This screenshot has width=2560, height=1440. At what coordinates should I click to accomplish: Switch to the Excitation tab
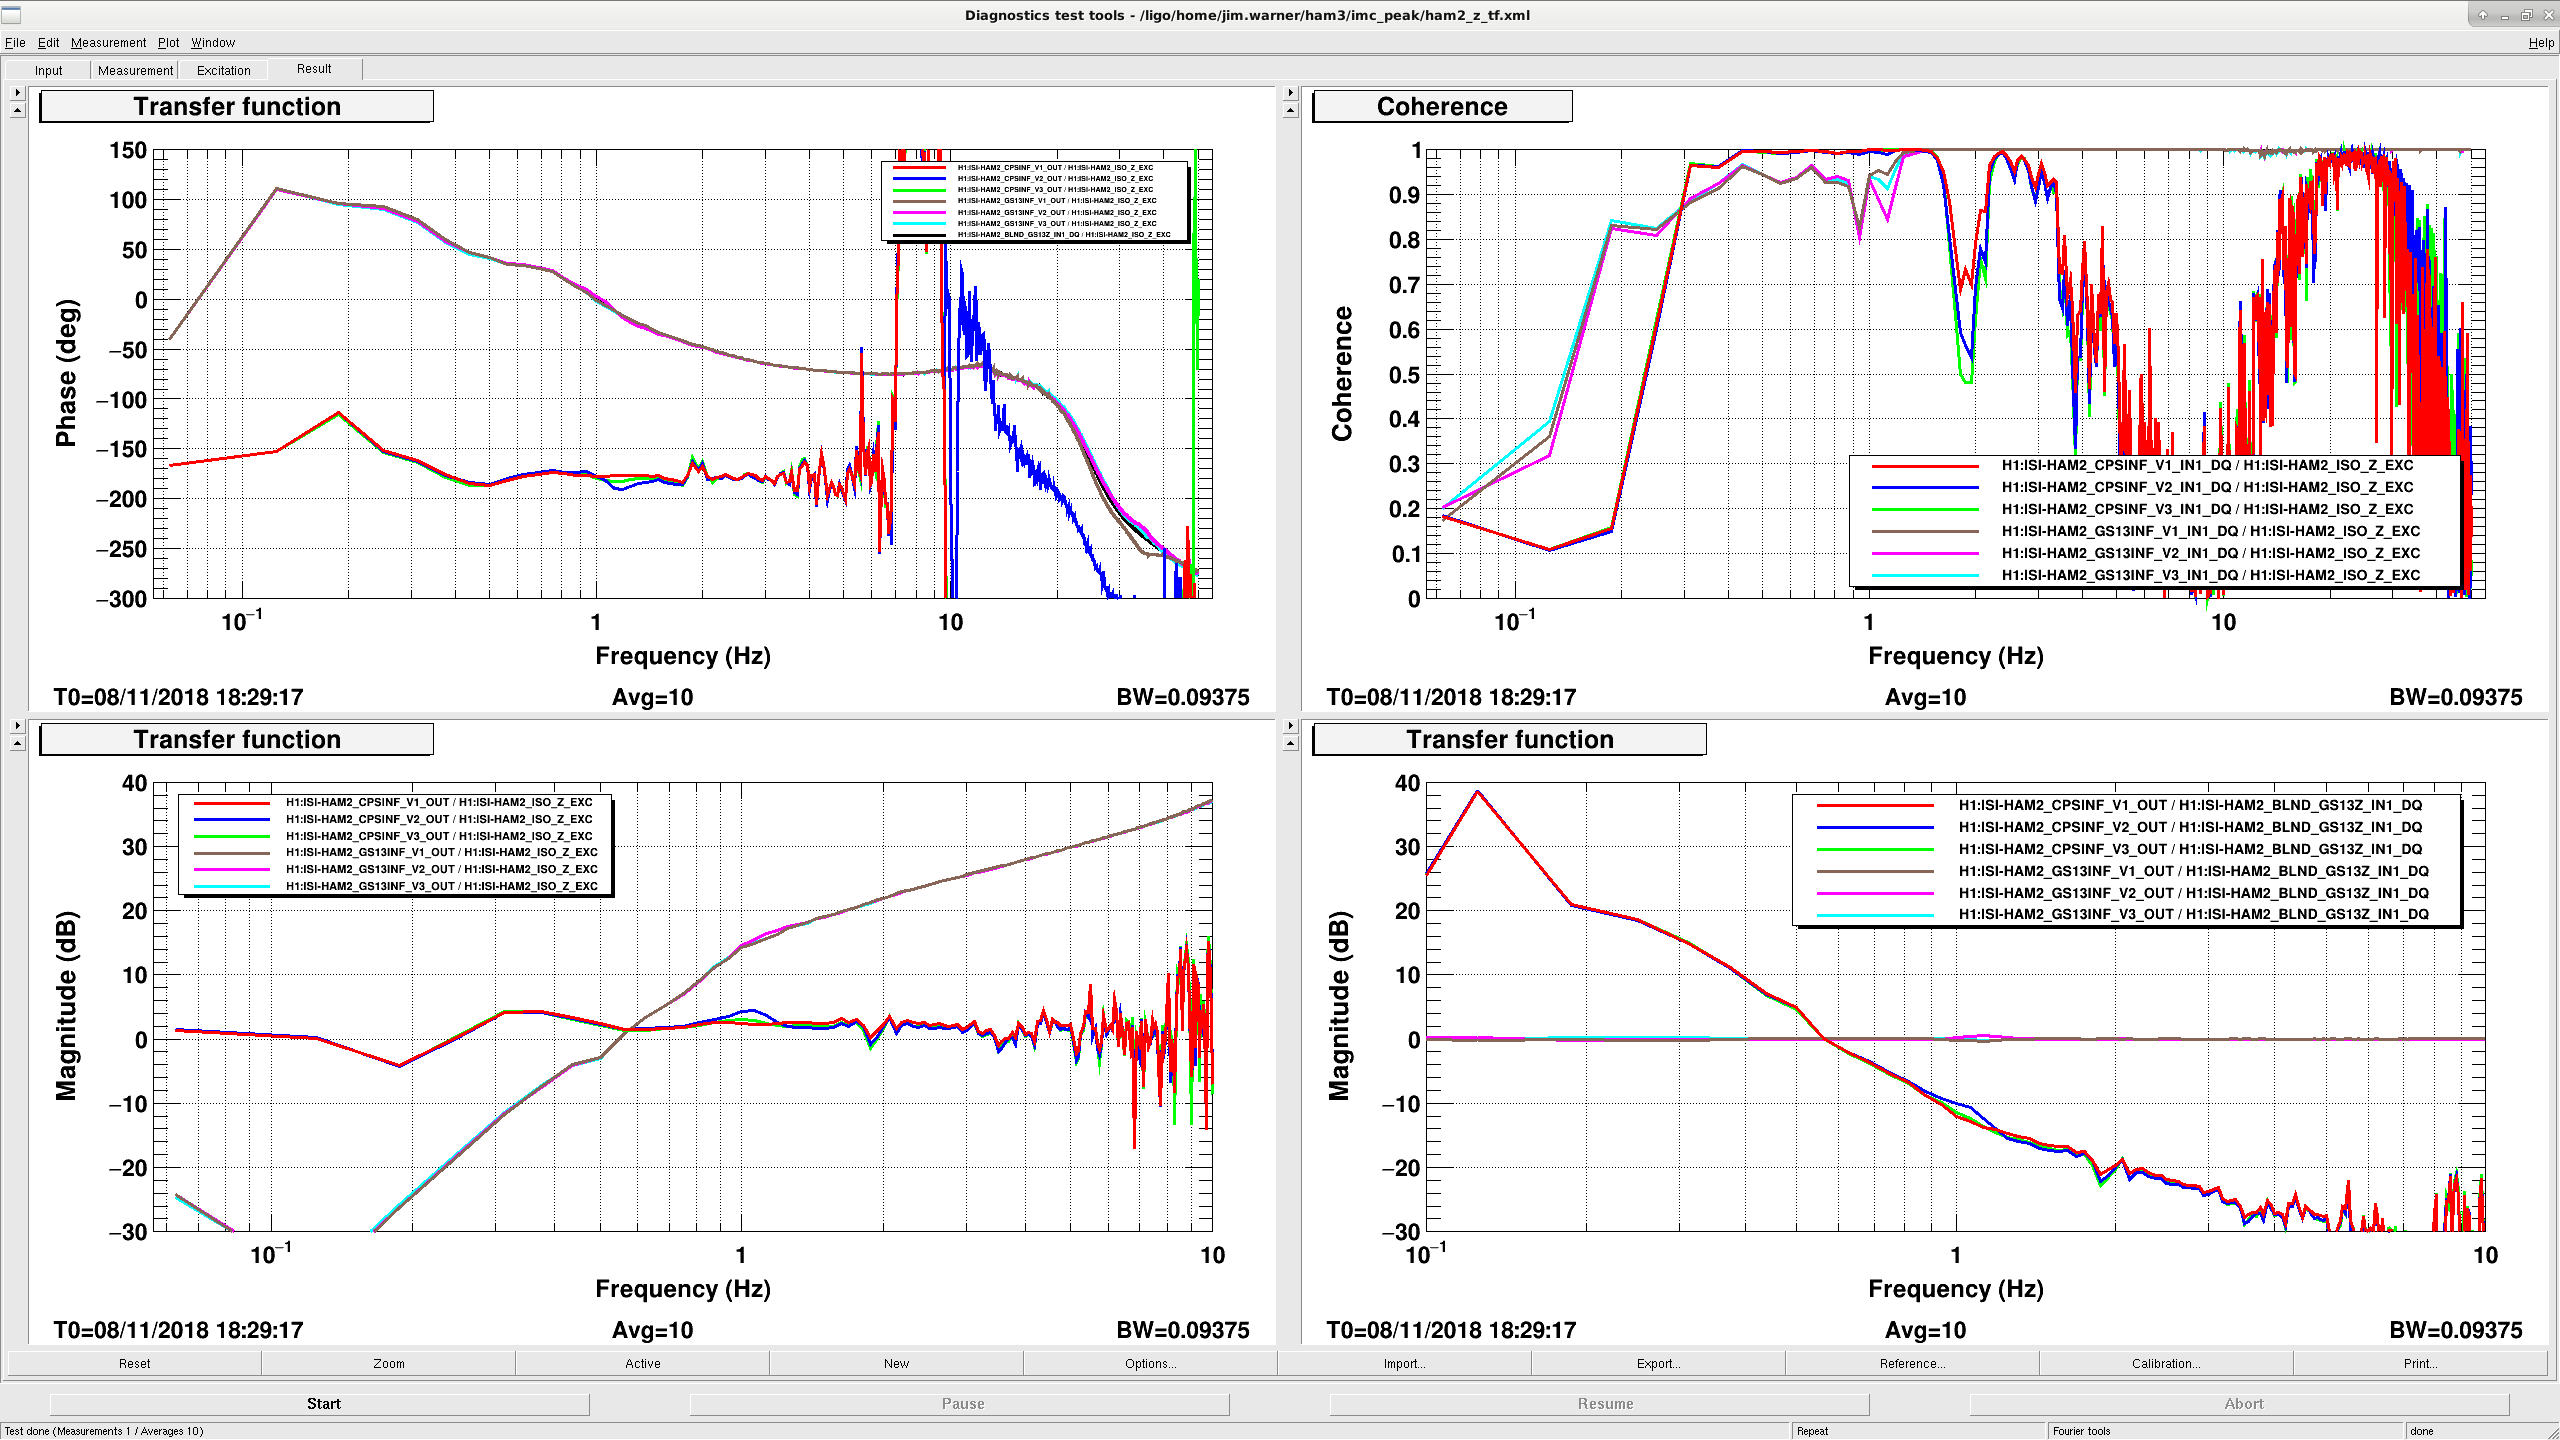(224, 70)
